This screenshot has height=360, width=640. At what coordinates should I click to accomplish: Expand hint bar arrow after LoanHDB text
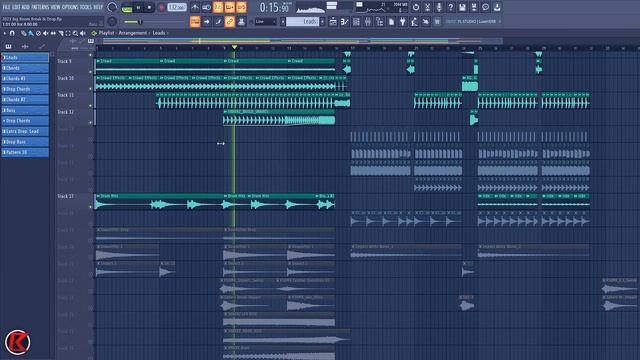pos(500,22)
